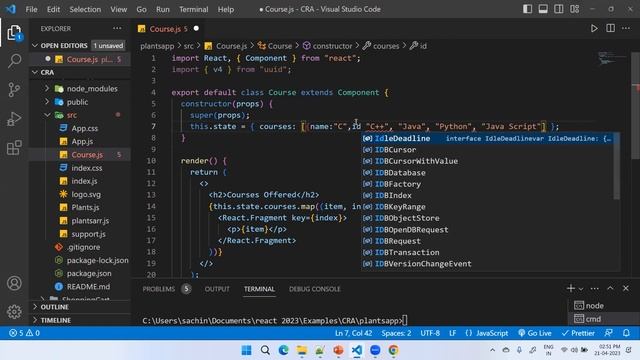Open the Terminal menu

(193, 9)
